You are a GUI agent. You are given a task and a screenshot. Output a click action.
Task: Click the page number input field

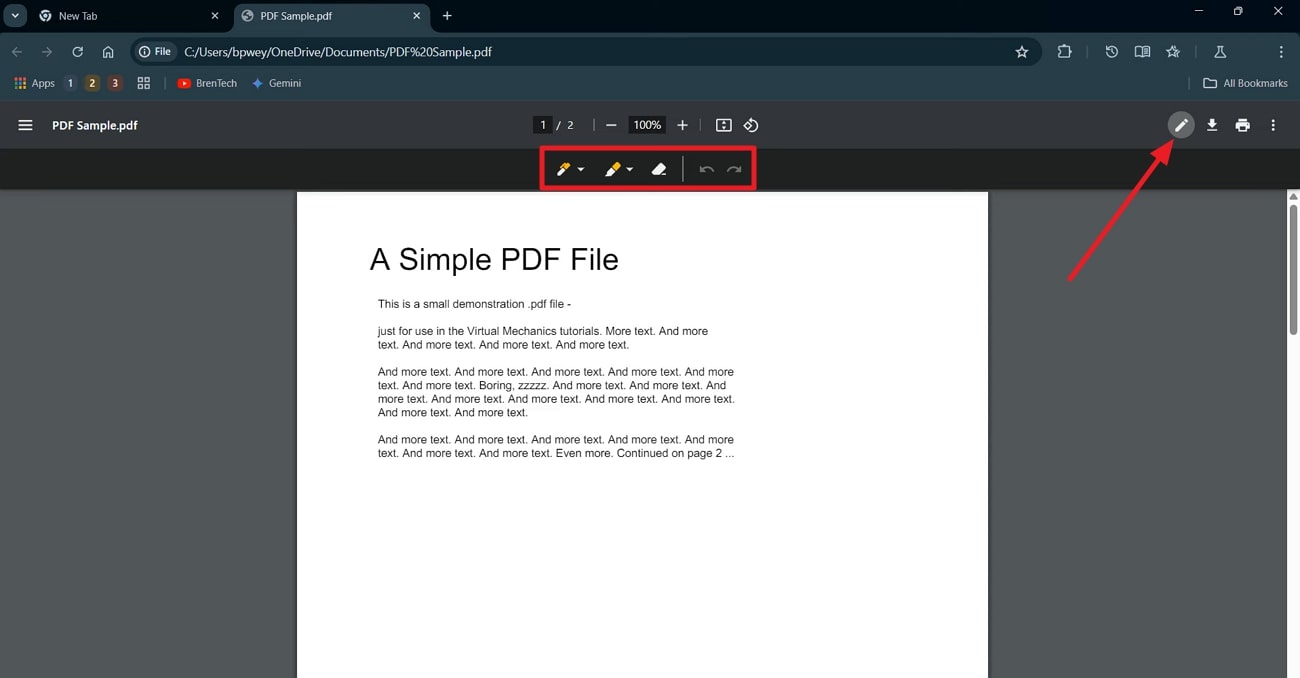click(x=543, y=125)
